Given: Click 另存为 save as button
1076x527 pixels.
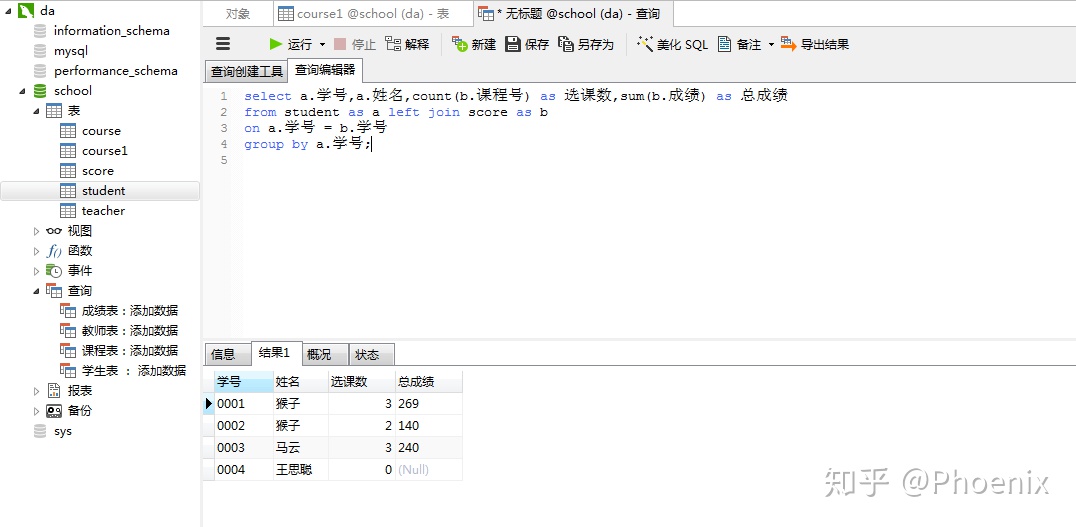Looking at the screenshot, I should pyautogui.click(x=586, y=45).
